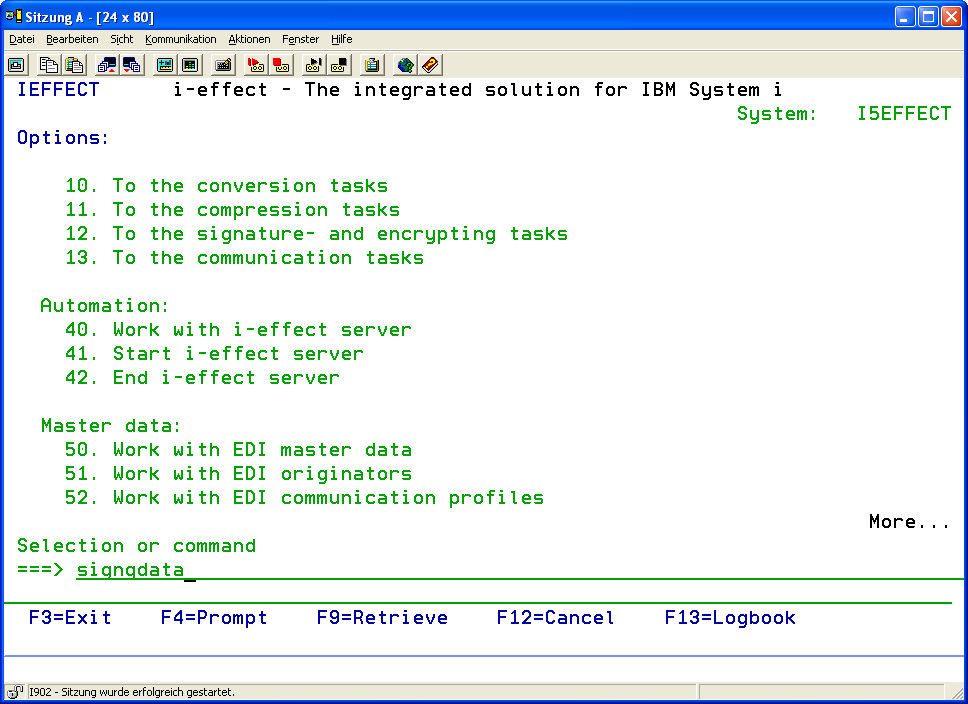
Task: Open the Datei menu
Action: point(22,39)
